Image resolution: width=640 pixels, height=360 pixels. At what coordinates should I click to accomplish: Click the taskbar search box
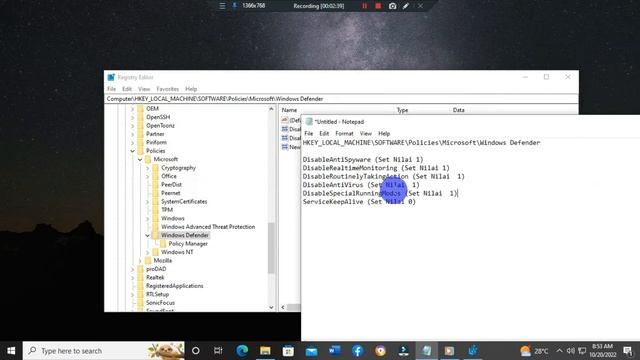[x=104, y=351]
